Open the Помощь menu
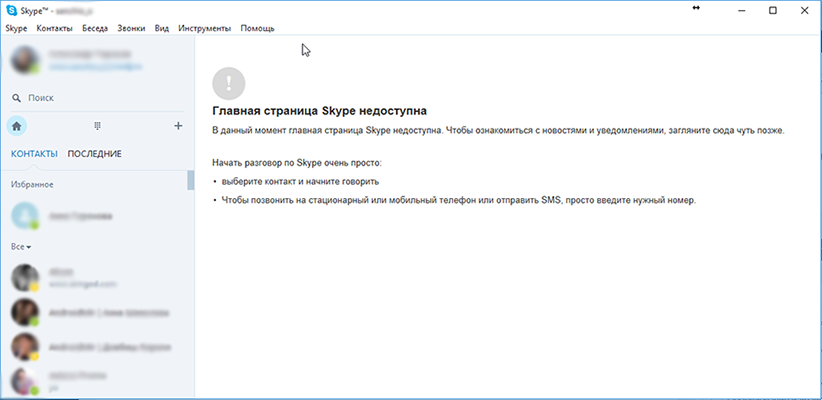This screenshot has width=822, height=400. 257,28
